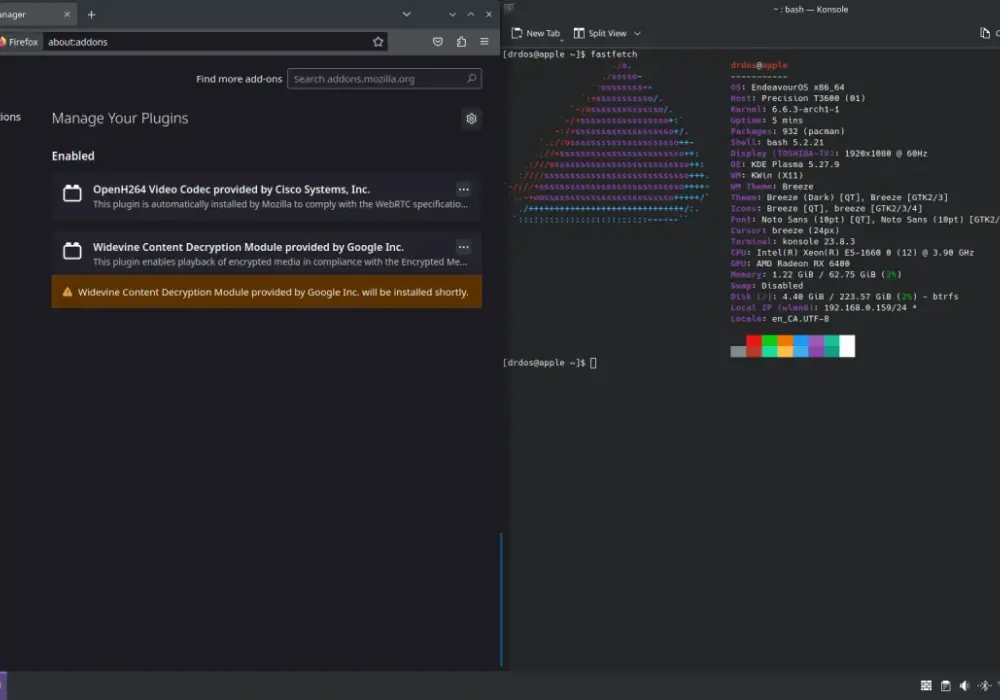Close the Add-ons Manager tab
Image resolution: width=1000 pixels, height=700 pixels.
67,14
